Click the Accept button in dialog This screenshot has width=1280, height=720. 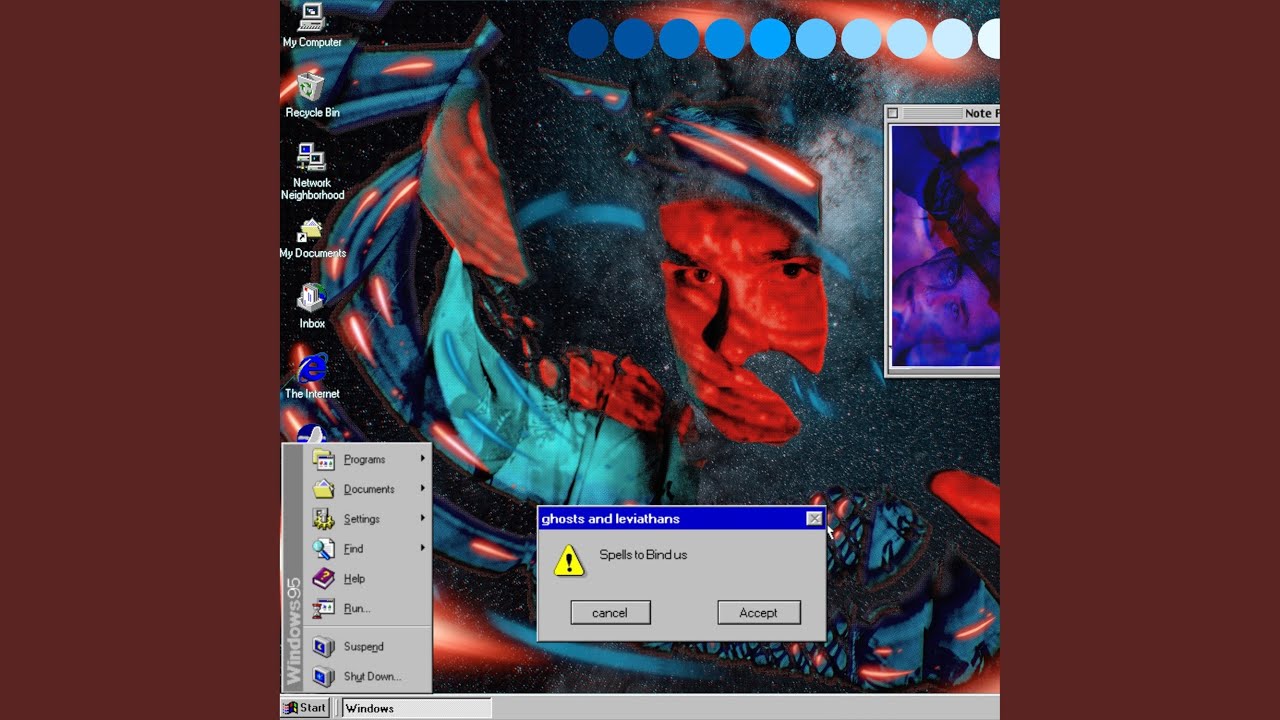pos(759,613)
